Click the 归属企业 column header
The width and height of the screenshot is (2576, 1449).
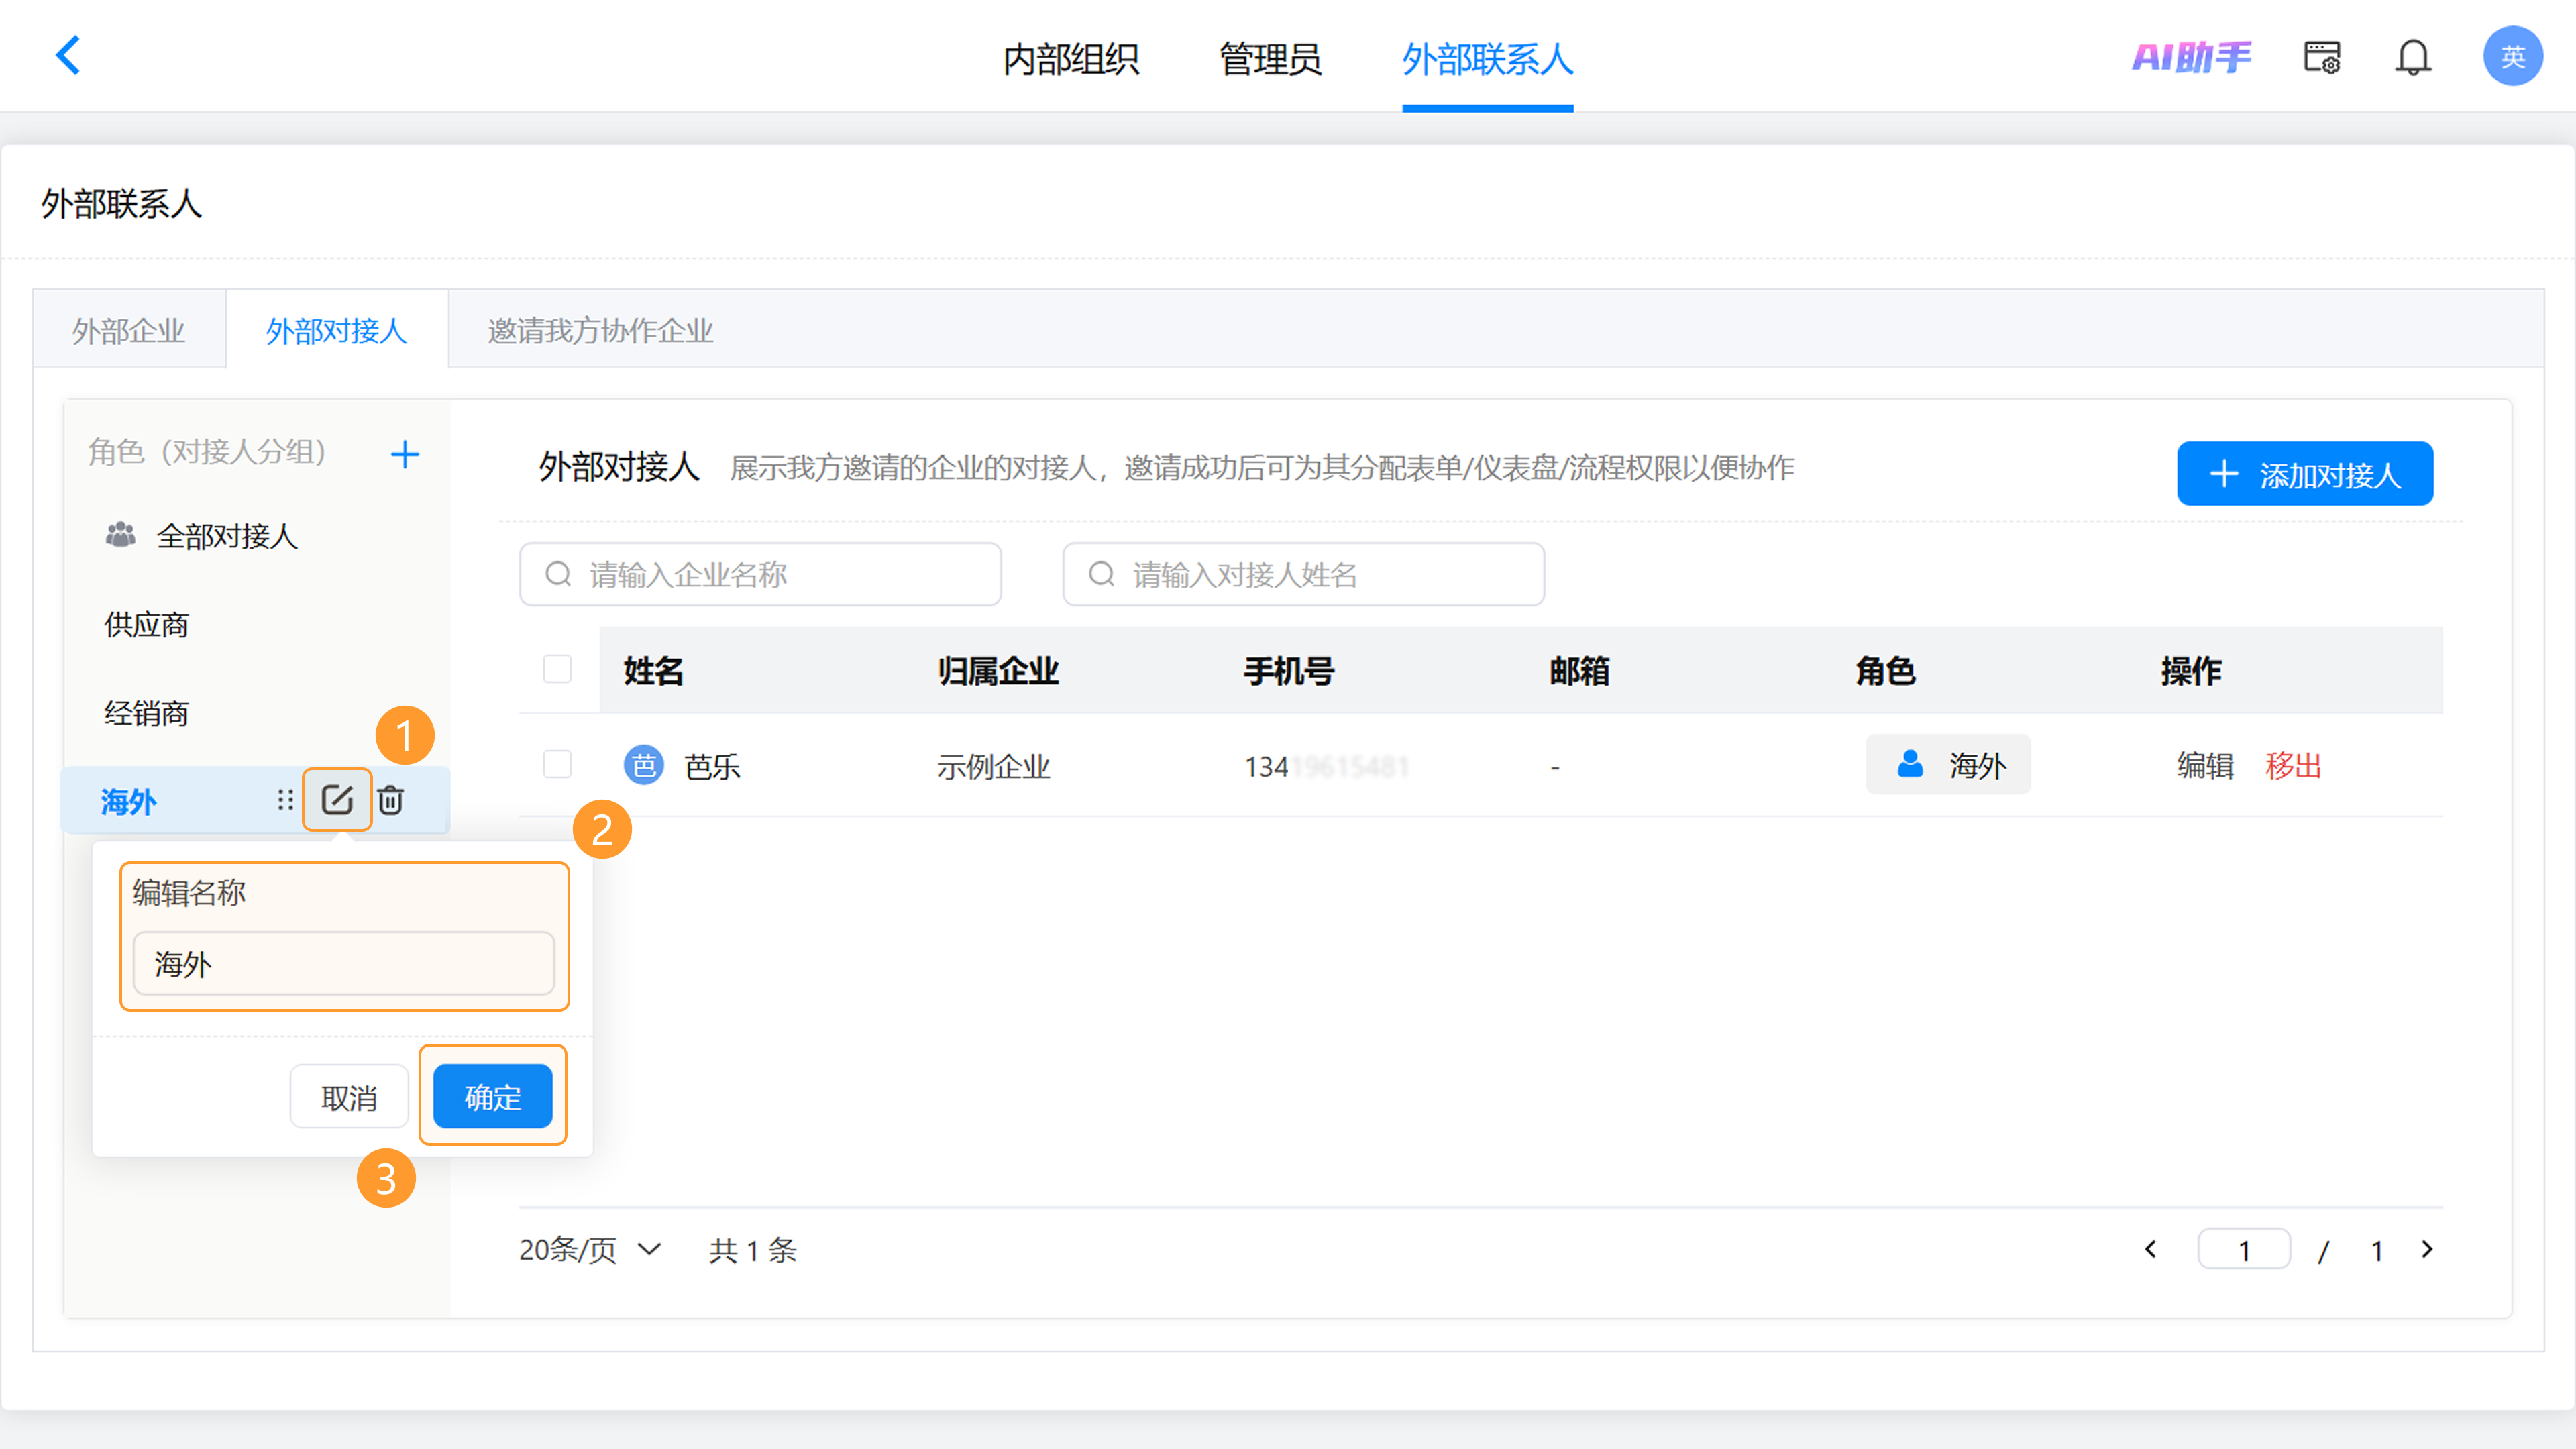pos(998,670)
